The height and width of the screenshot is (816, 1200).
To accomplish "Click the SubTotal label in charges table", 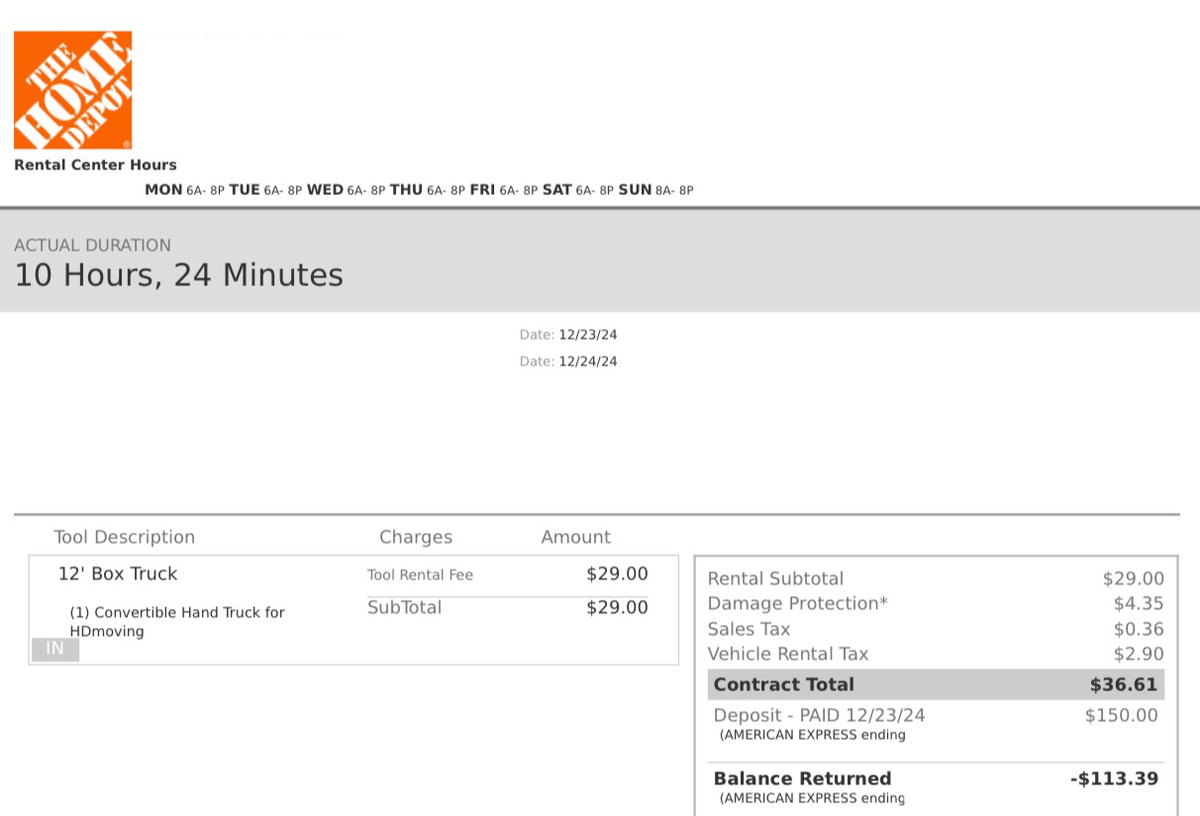I will (x=404, y=608).
